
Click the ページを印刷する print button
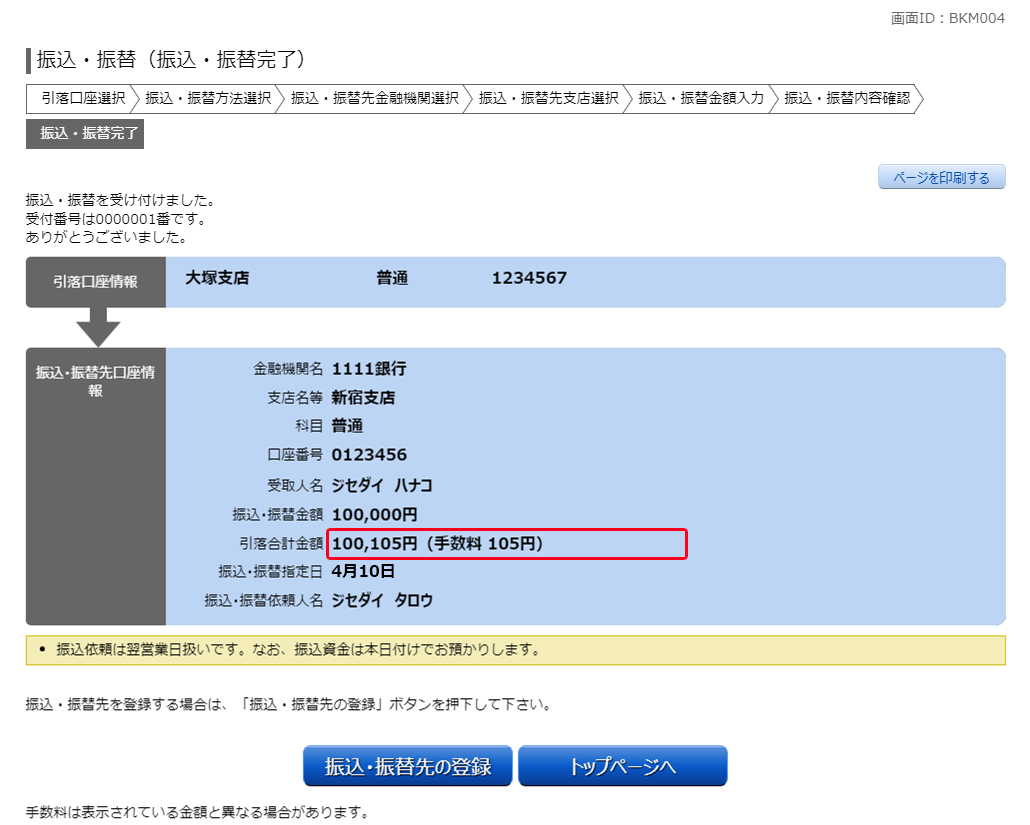[x=941, y=178]
